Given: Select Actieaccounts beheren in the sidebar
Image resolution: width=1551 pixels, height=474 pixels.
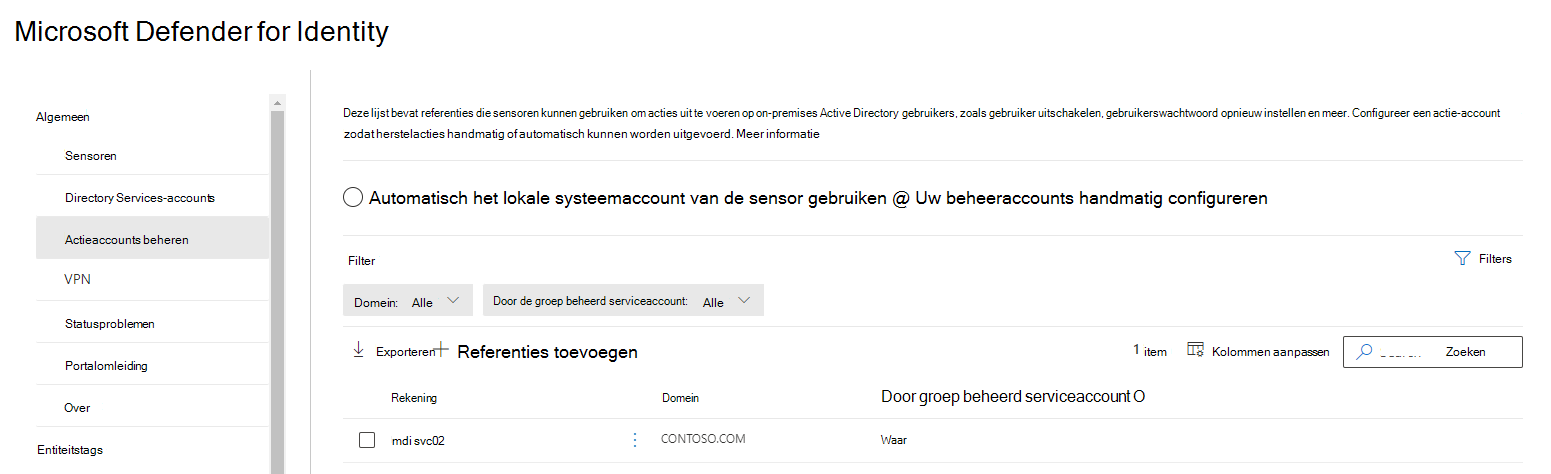Looking at the screenshot, I should click(152, 239).
